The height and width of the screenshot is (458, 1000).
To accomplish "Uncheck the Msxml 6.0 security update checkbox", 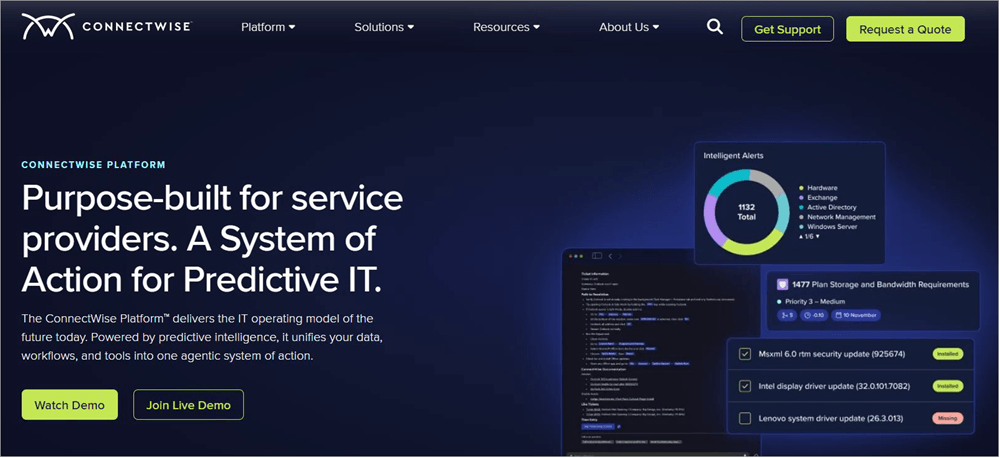I will [744, 353].
